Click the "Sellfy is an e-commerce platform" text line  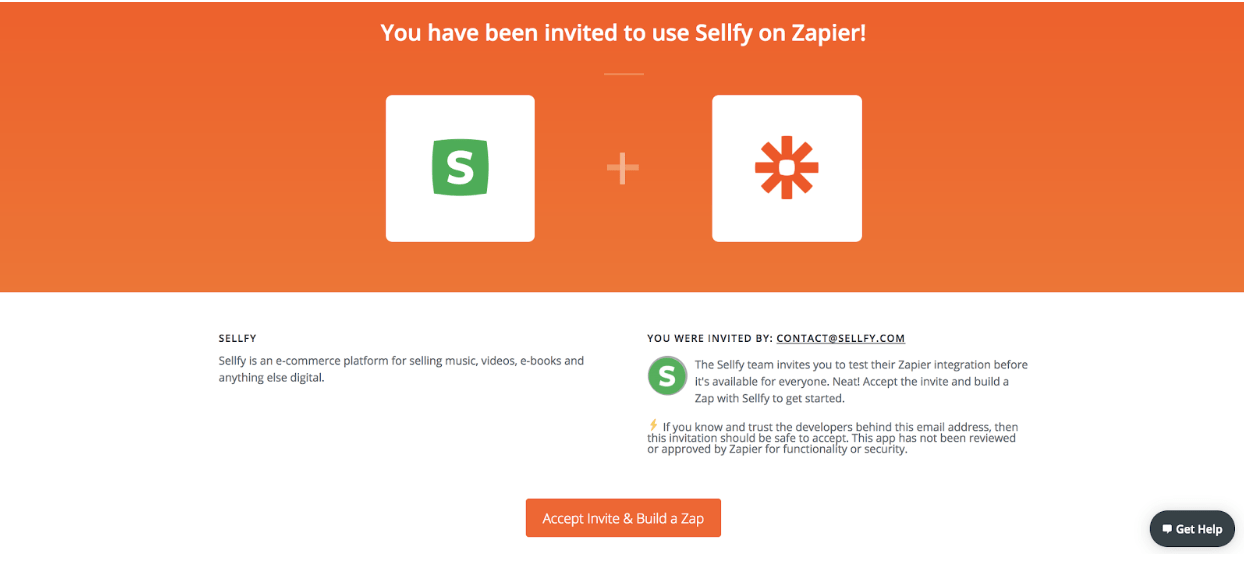point(401,360)
